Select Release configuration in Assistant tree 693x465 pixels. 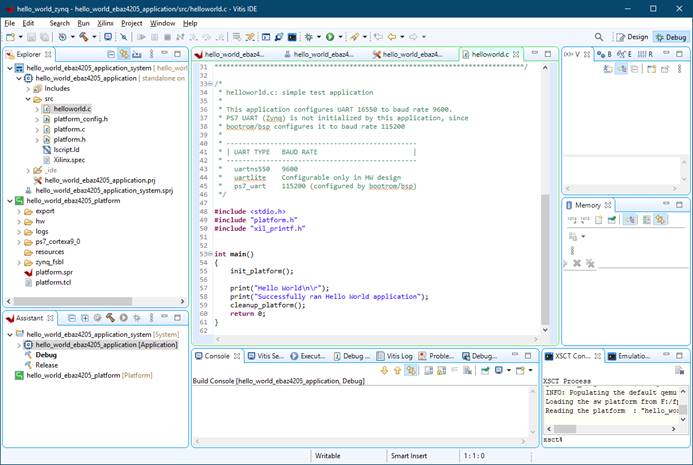[46, 365]
